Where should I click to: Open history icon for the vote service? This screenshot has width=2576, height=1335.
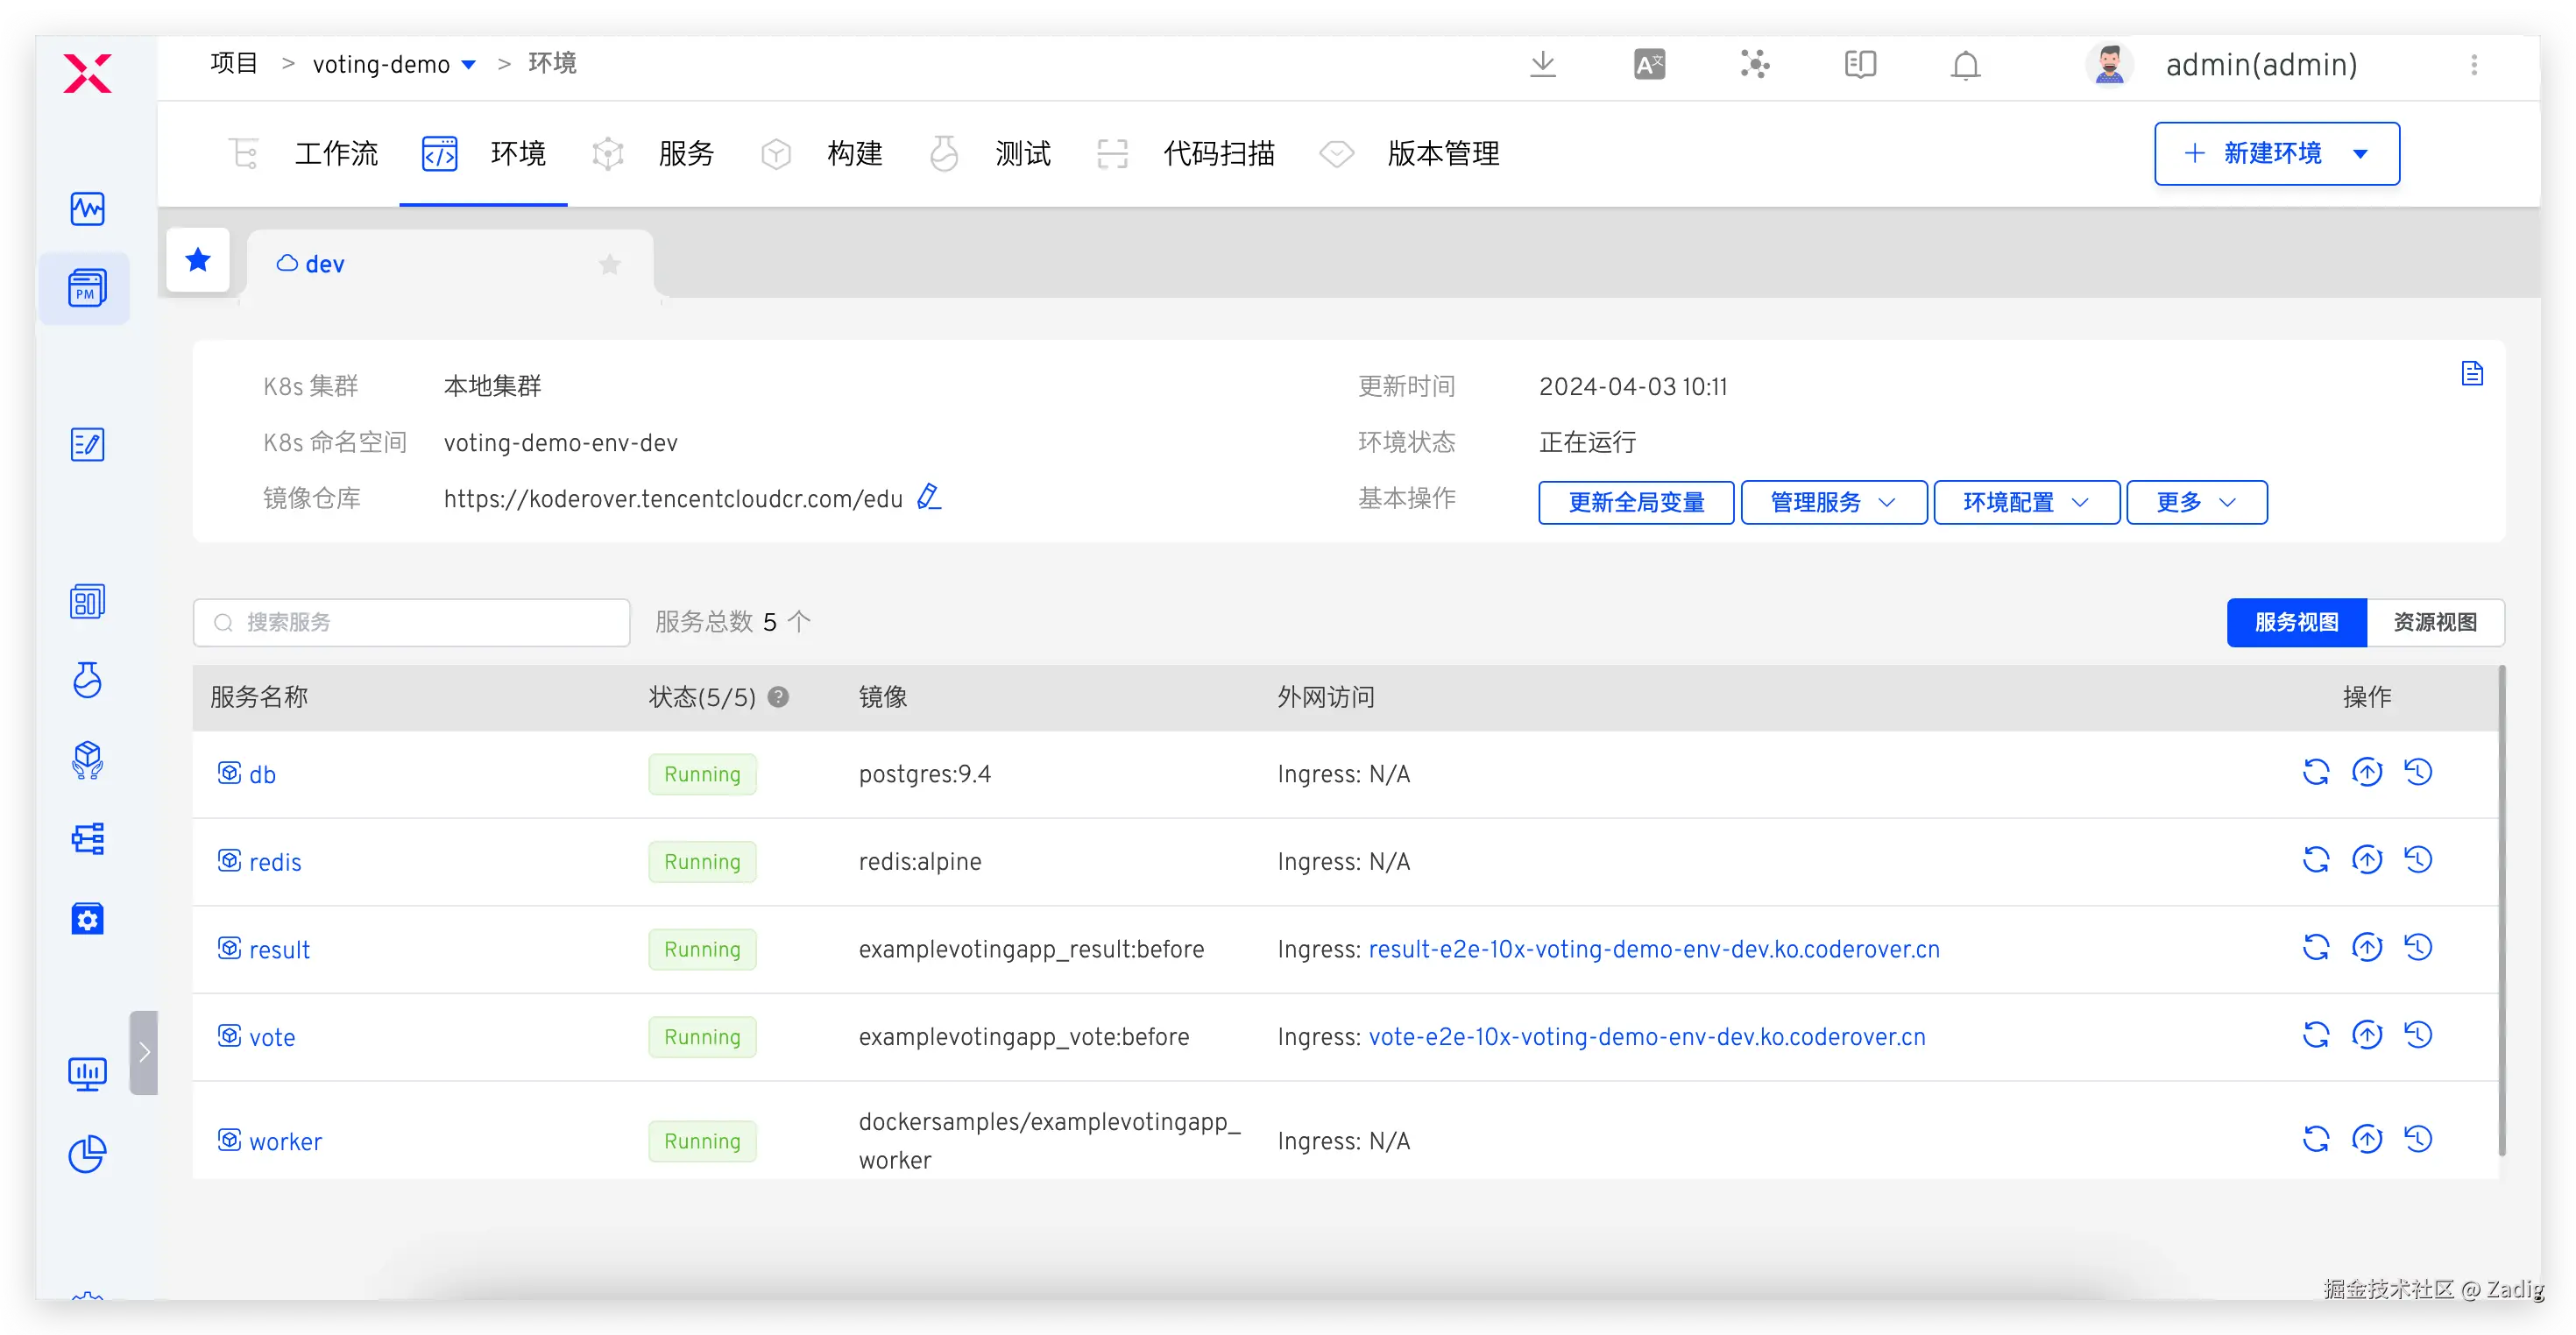2417,1035
